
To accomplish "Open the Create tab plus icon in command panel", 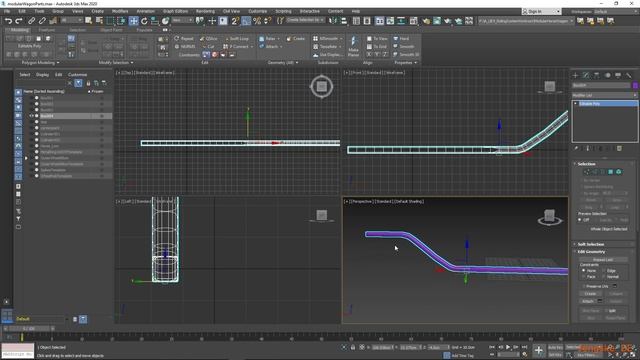I will click(x=576, y=75).
